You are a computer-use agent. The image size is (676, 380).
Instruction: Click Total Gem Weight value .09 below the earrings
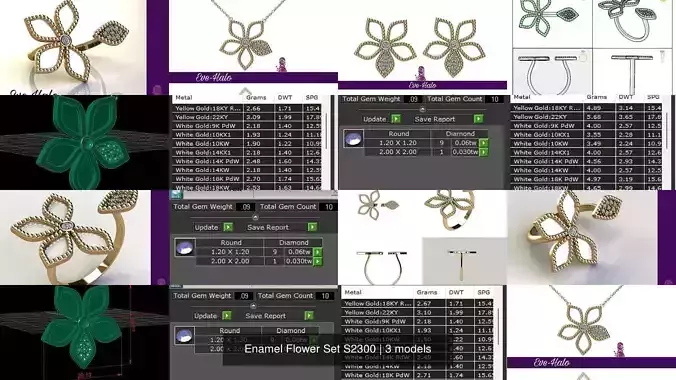click(x=413, y=99)
